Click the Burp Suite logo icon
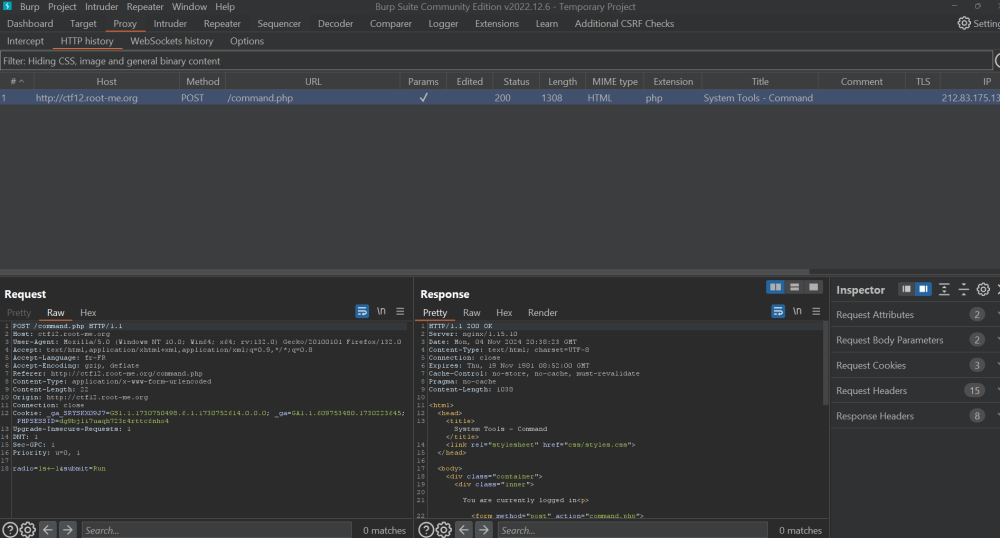The width and height of the screenshot is (1000, 538). pyautogui.click(x=7, y=6)
